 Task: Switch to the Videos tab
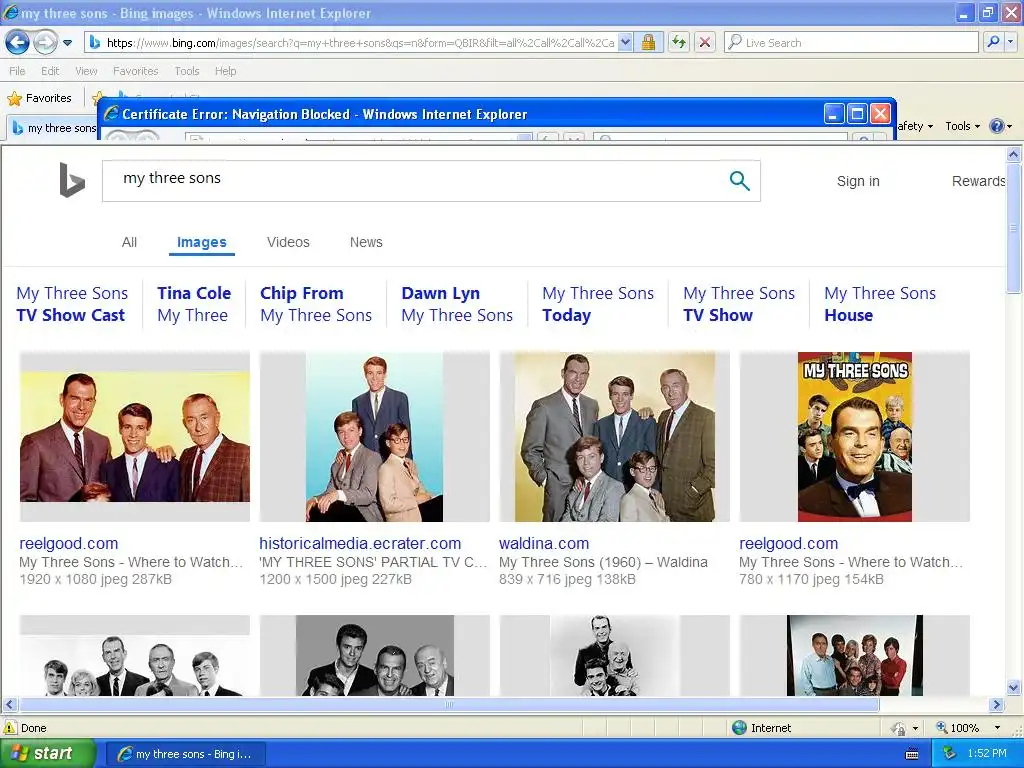coord(288,242)
